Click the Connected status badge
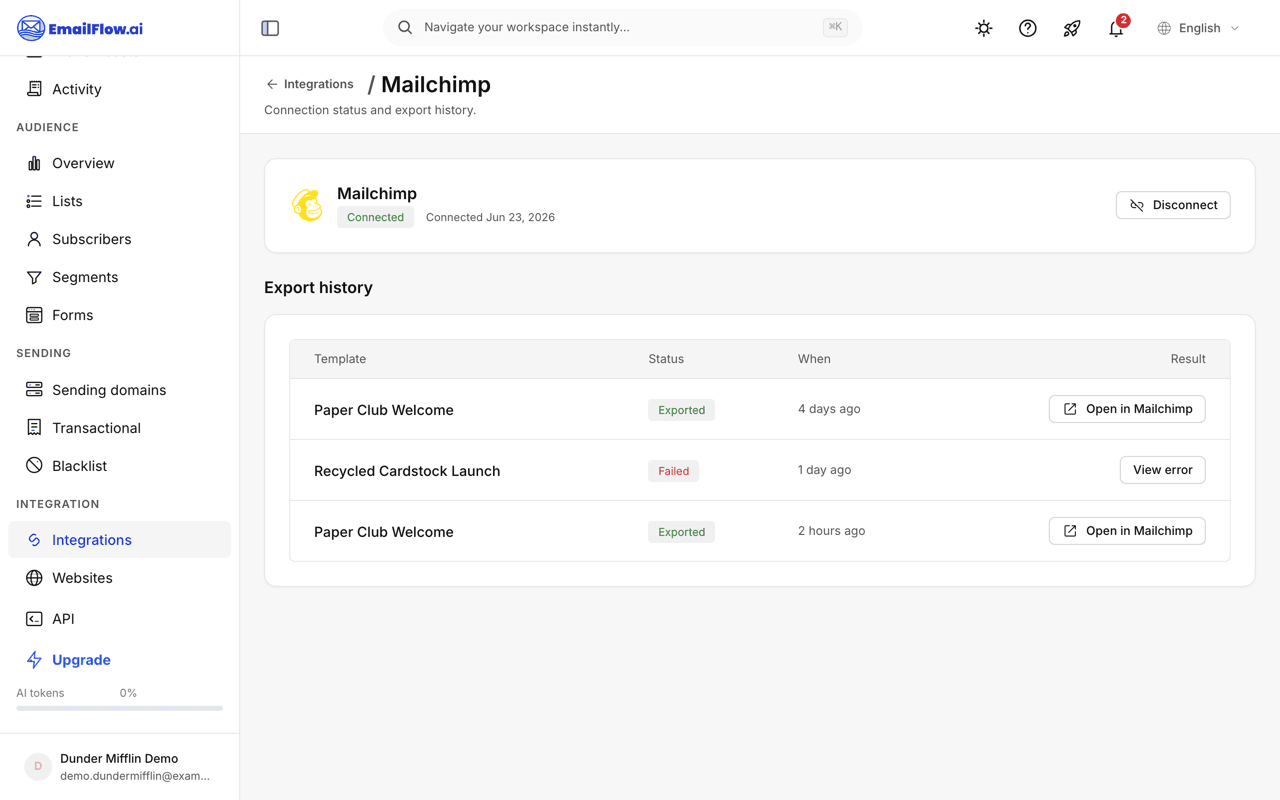Viewport: 1280px width, 800px height. click(375, 217)
